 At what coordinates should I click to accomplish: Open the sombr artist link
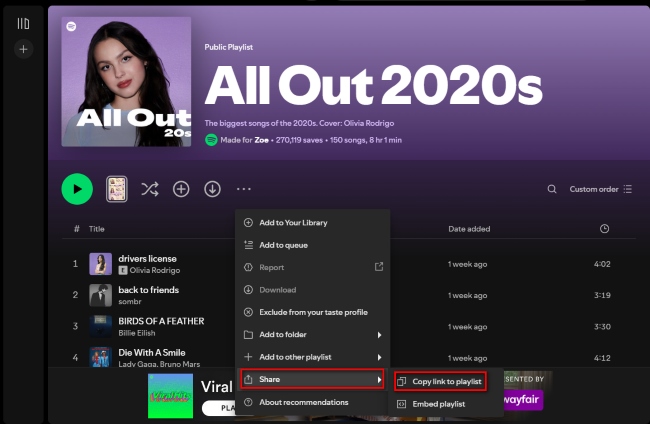(x=130, y=301)
